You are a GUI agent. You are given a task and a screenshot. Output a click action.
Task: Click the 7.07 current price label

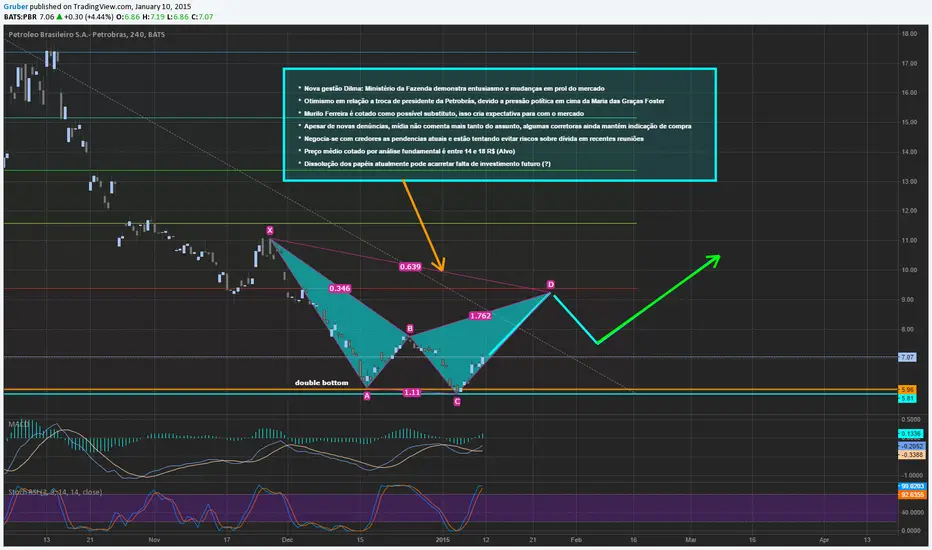point(907,357)
